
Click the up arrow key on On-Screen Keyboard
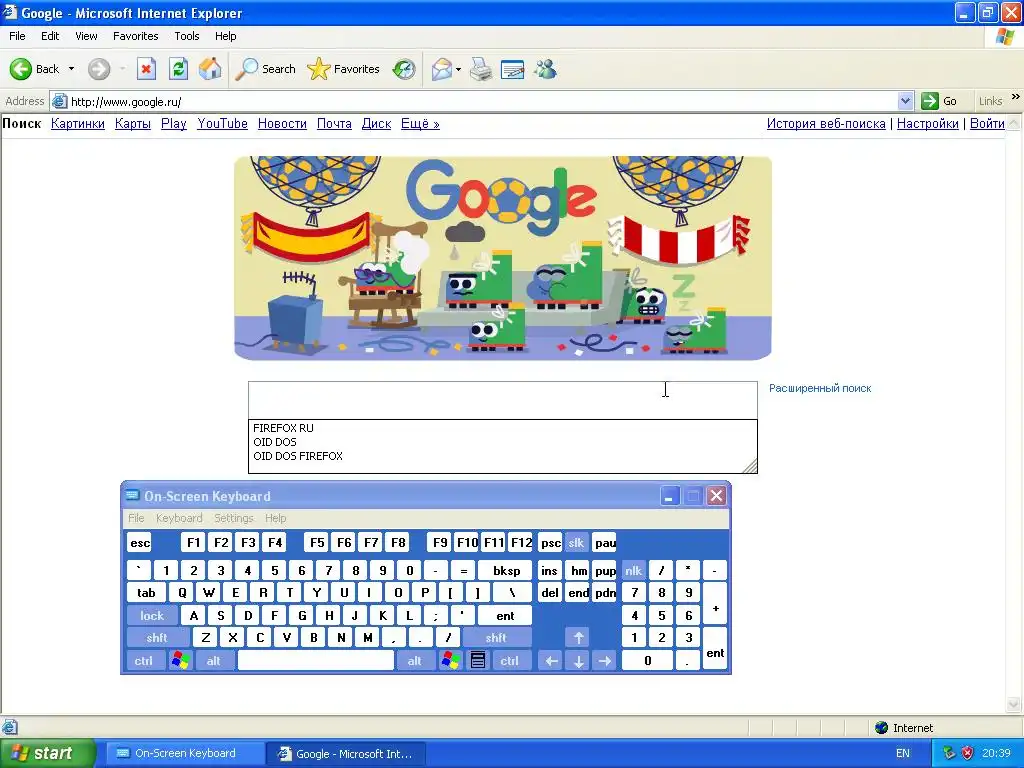click(578, 637)
